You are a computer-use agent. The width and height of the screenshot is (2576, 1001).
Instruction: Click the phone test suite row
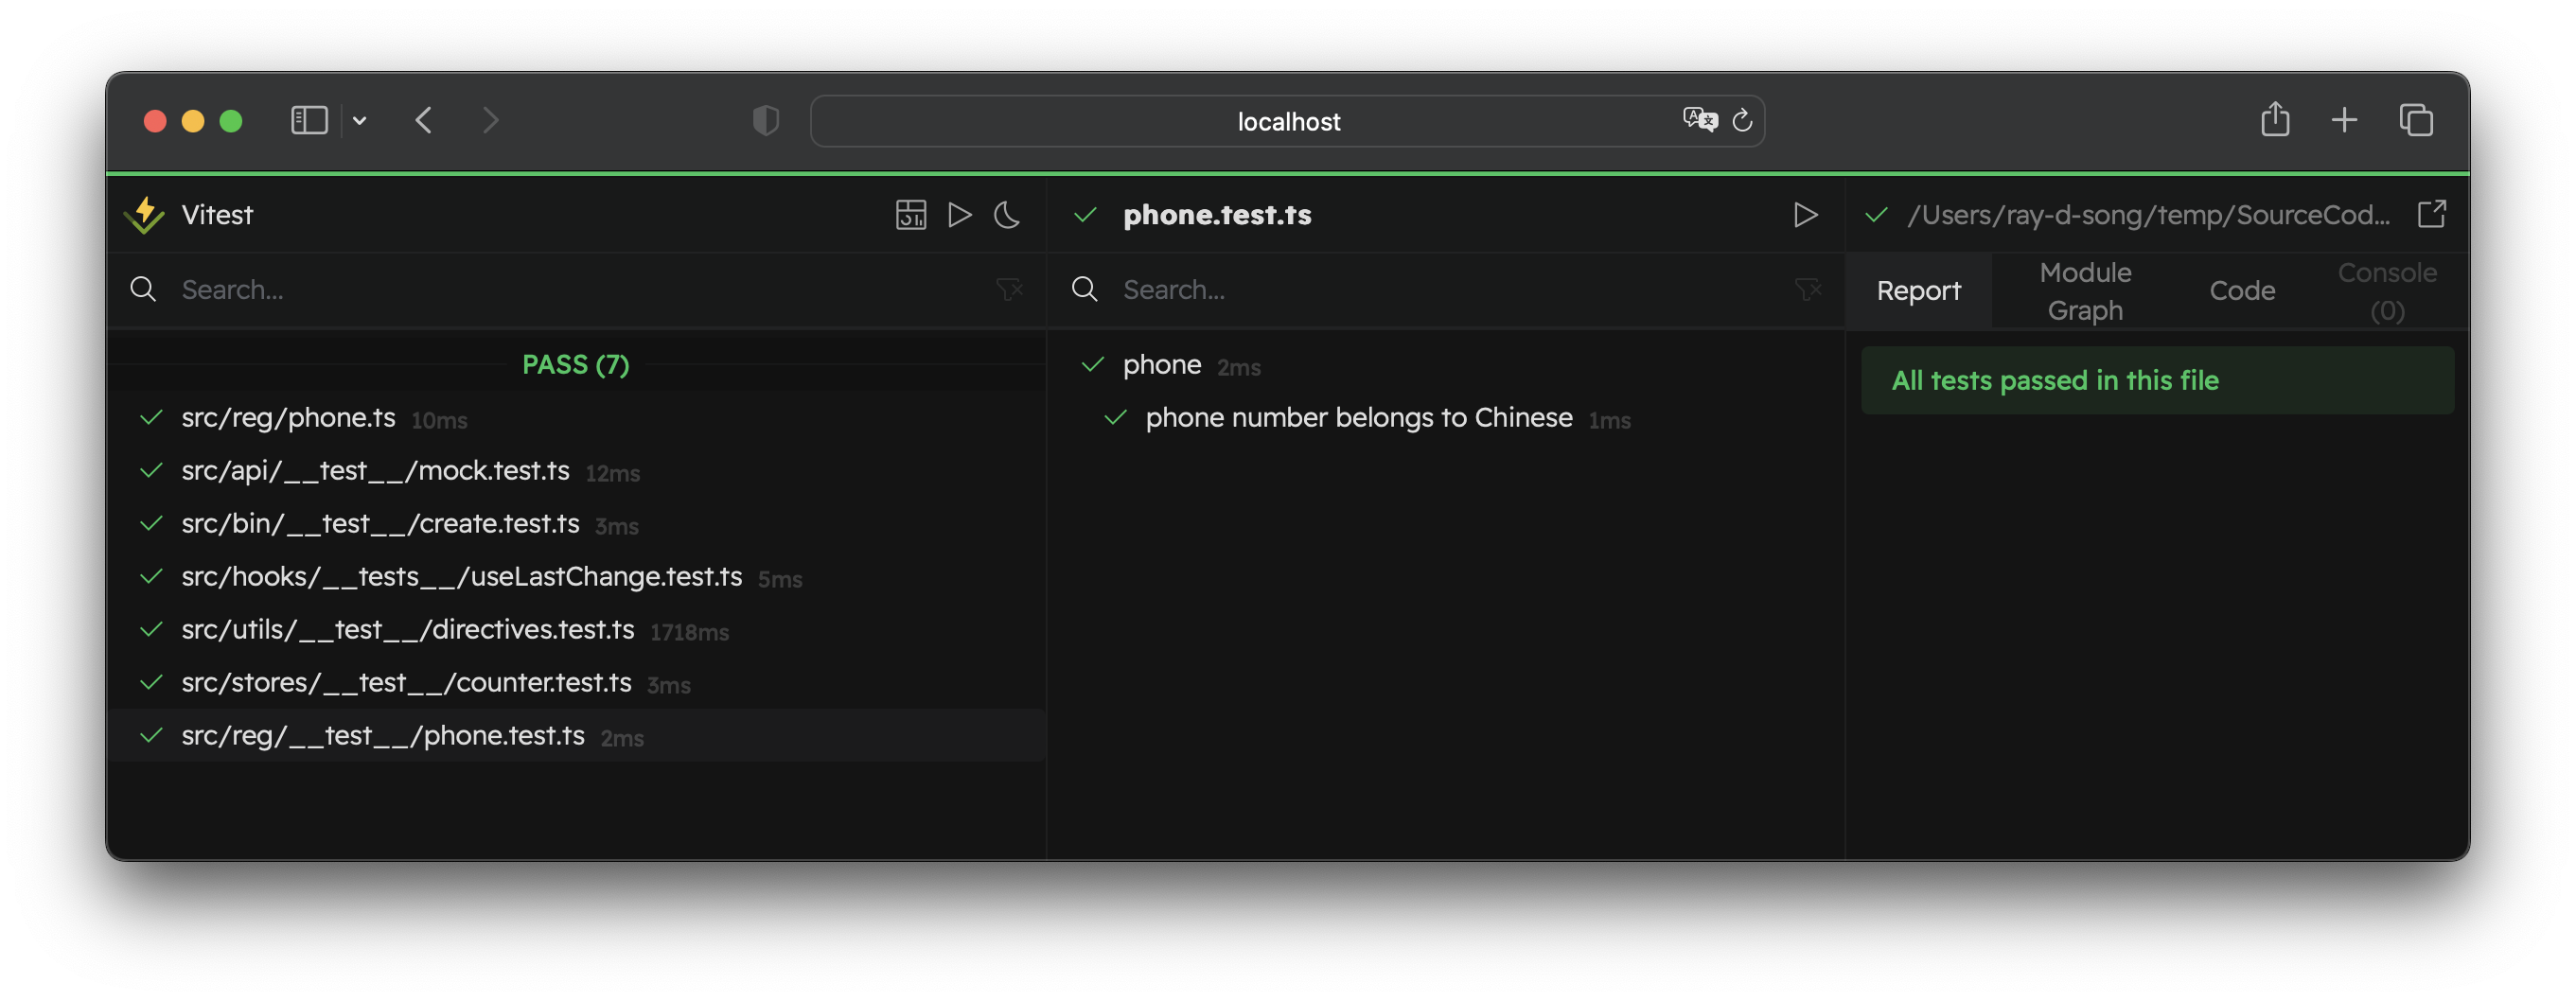point(1445,365)
